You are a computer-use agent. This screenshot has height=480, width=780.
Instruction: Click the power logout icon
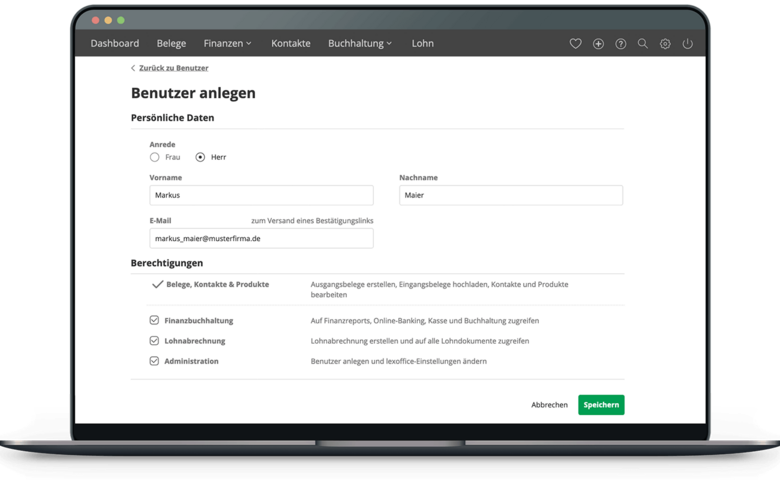tap(687, 44)
